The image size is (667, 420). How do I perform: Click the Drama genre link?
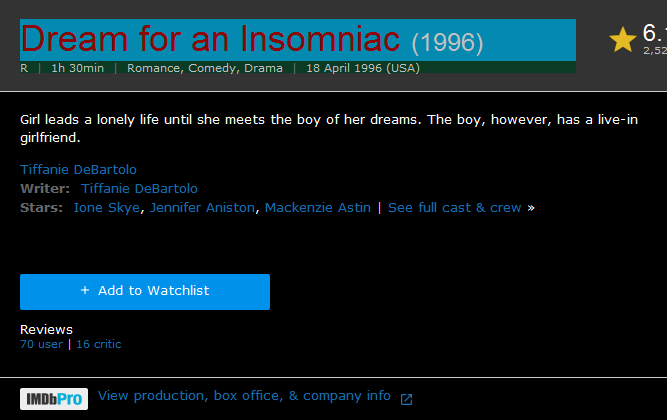[x=263, y=68]
